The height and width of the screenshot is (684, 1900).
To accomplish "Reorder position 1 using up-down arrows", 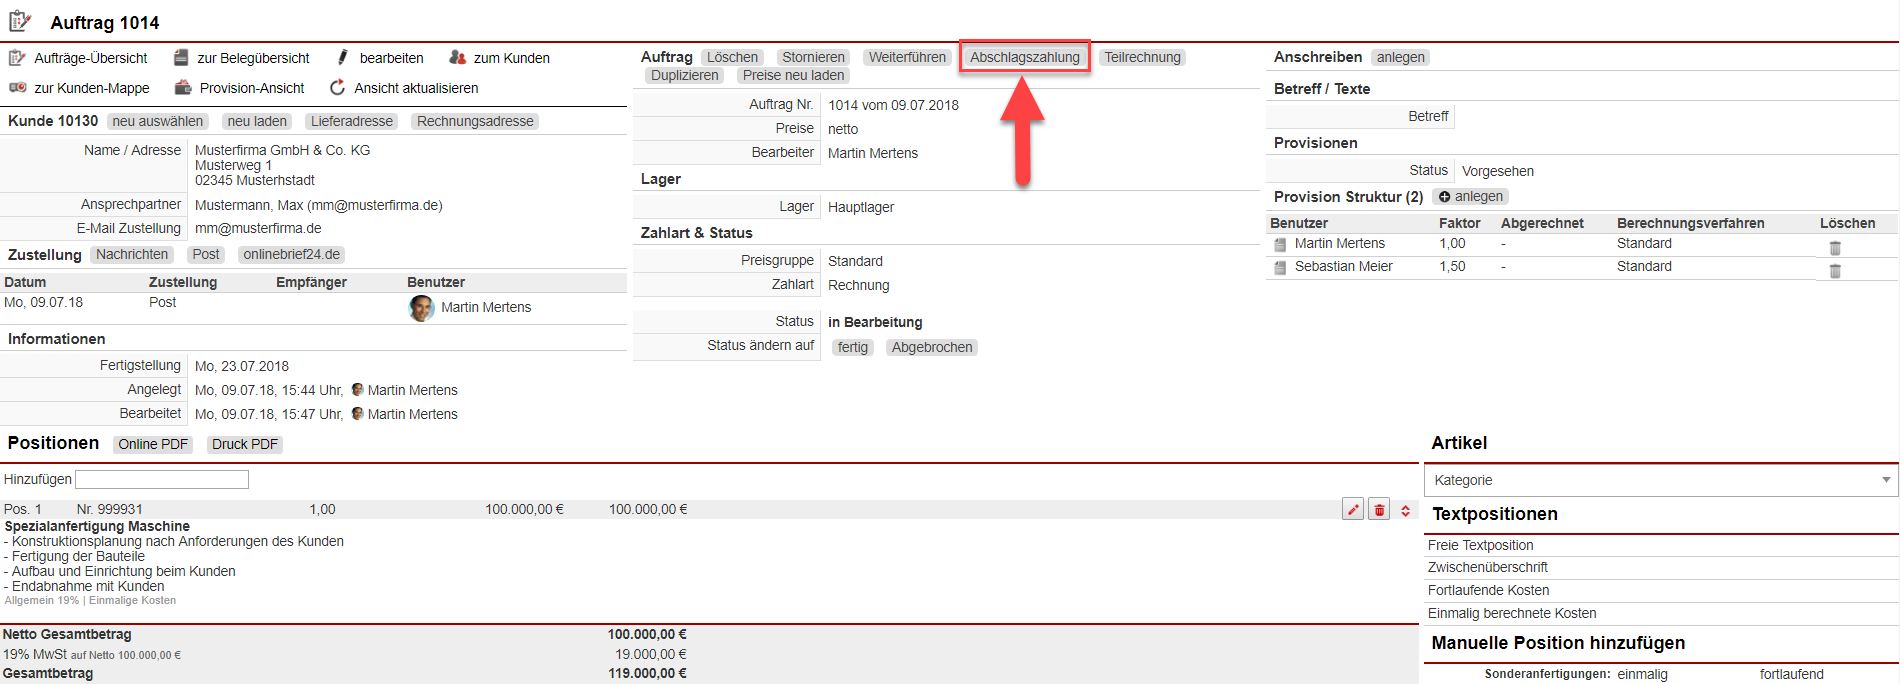I will click(x=1405, y=510).
